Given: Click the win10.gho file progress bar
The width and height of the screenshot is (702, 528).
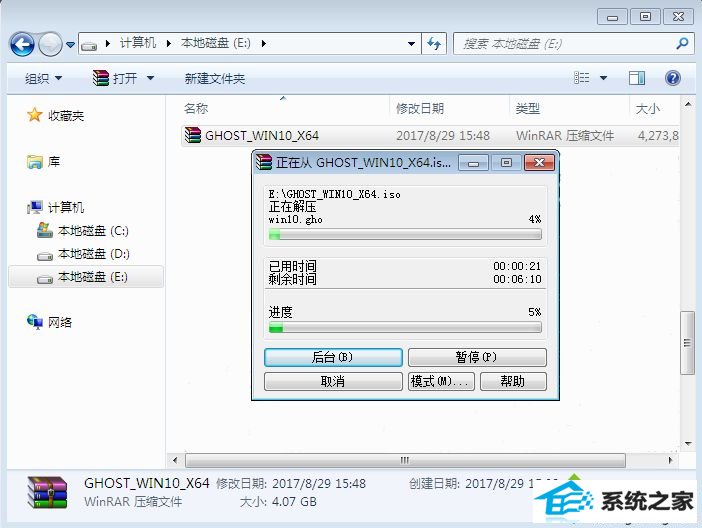Looking at the screenshot, I should pos(405,234).
